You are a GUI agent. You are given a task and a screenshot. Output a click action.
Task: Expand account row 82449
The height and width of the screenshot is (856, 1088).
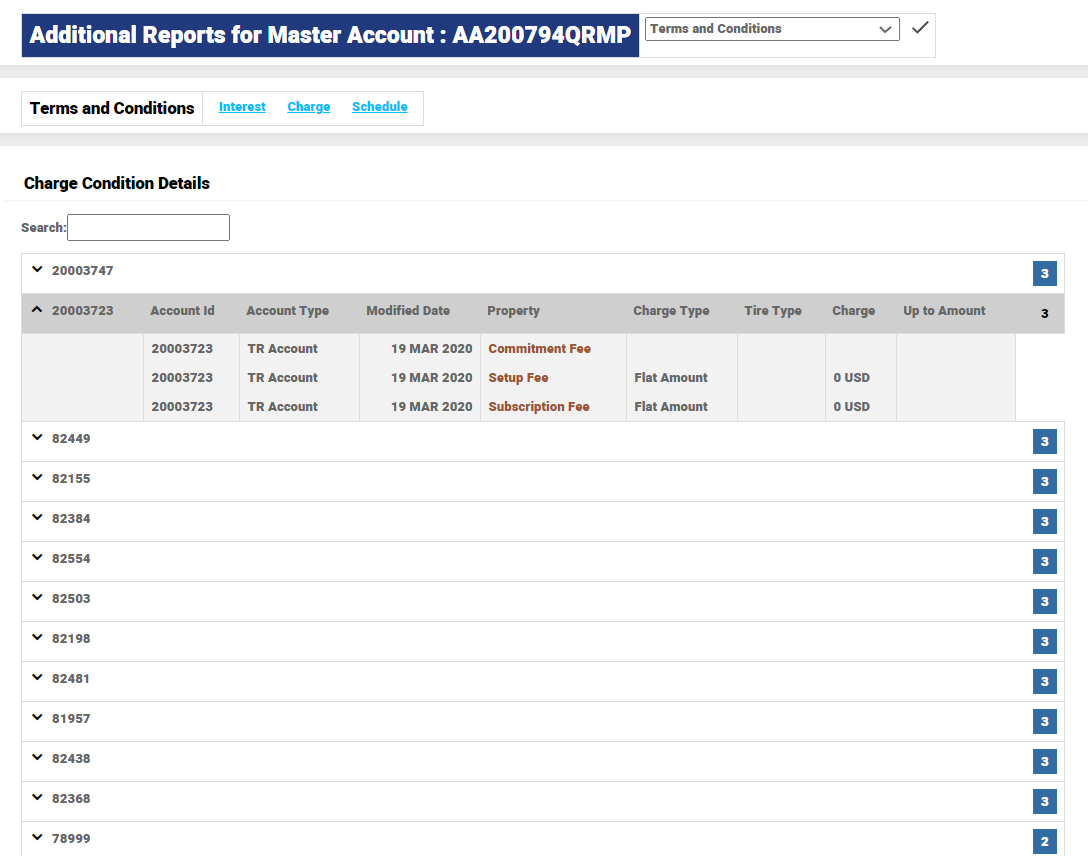click(x=38, y=438)
